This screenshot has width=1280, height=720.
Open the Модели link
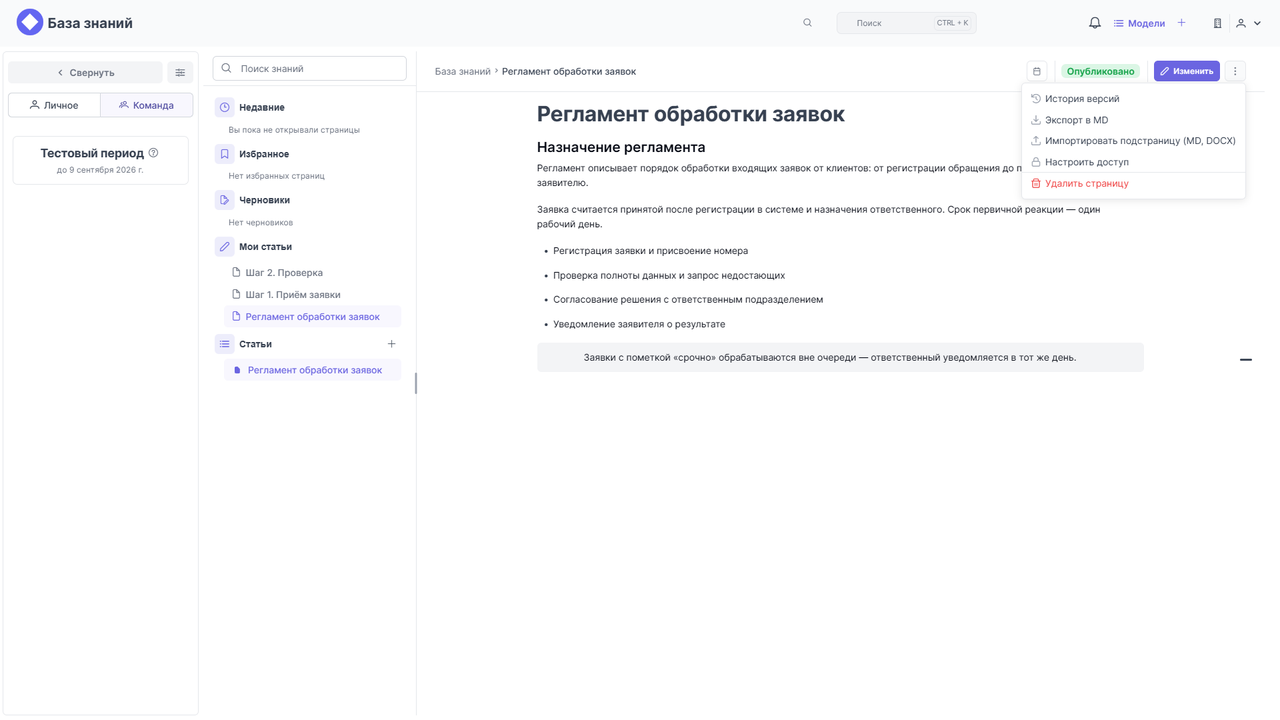coord(1139,23)
